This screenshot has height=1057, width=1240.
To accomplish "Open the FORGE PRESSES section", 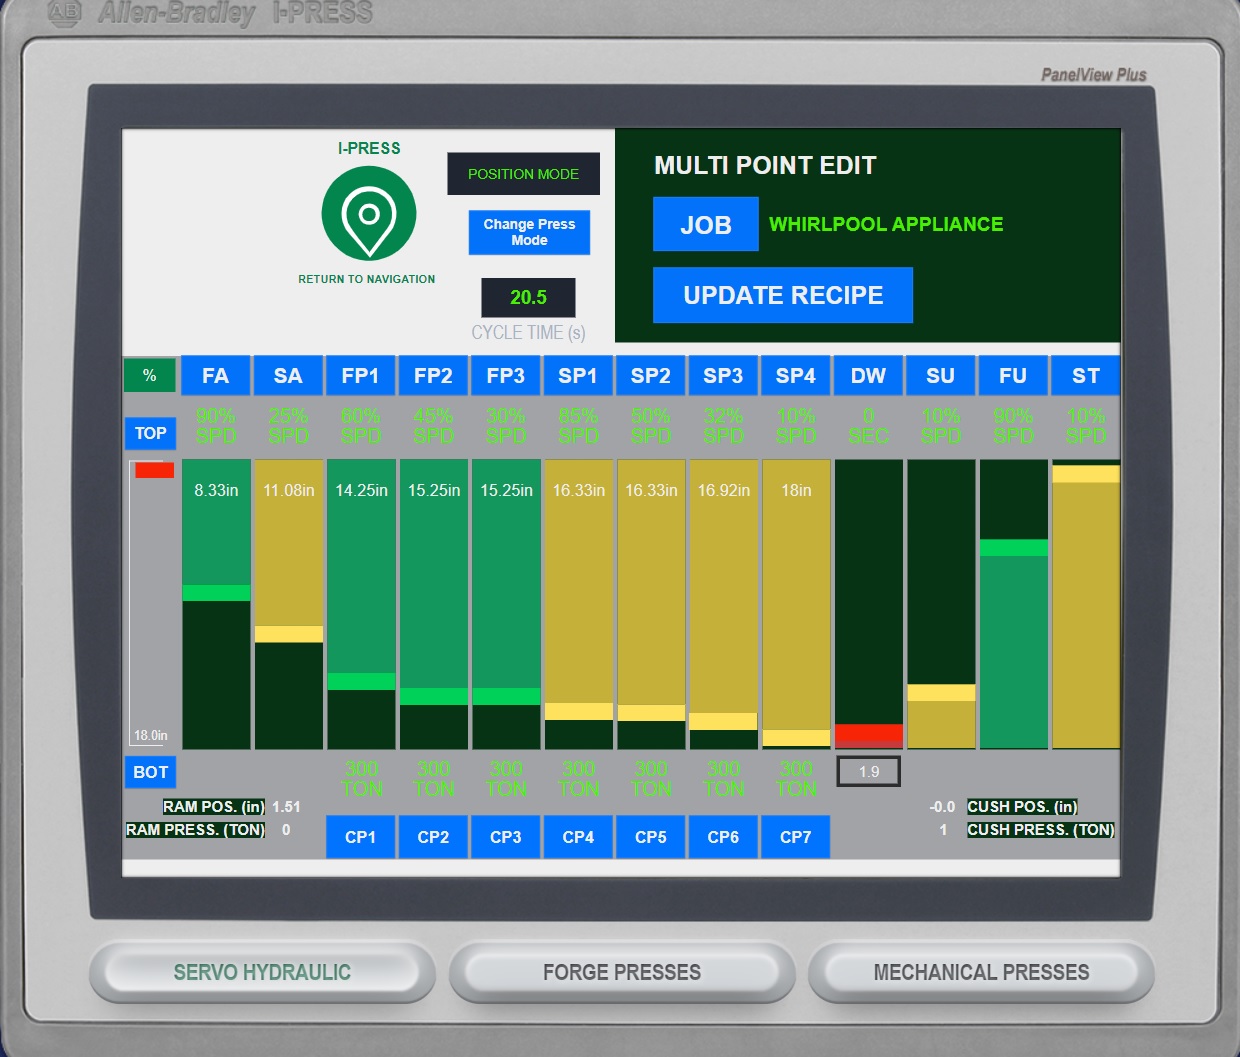I will coord(622,972).
